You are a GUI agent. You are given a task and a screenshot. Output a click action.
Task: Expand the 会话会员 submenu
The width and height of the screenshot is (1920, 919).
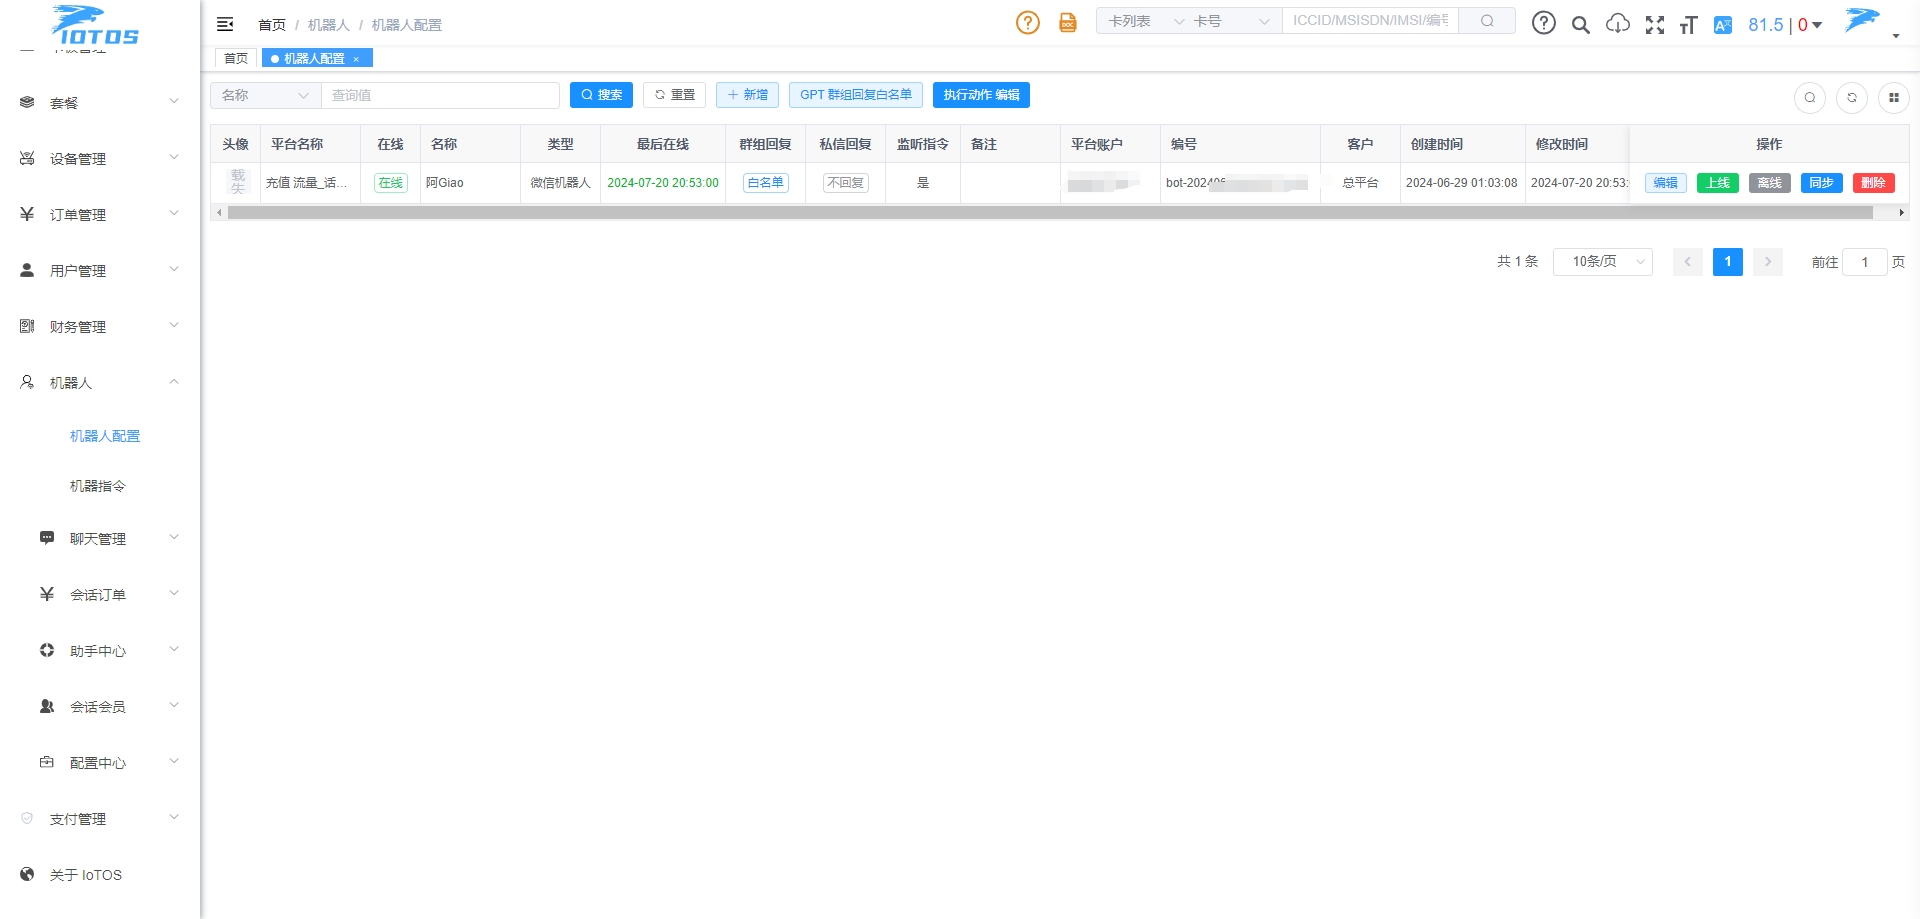coord(100,706)
